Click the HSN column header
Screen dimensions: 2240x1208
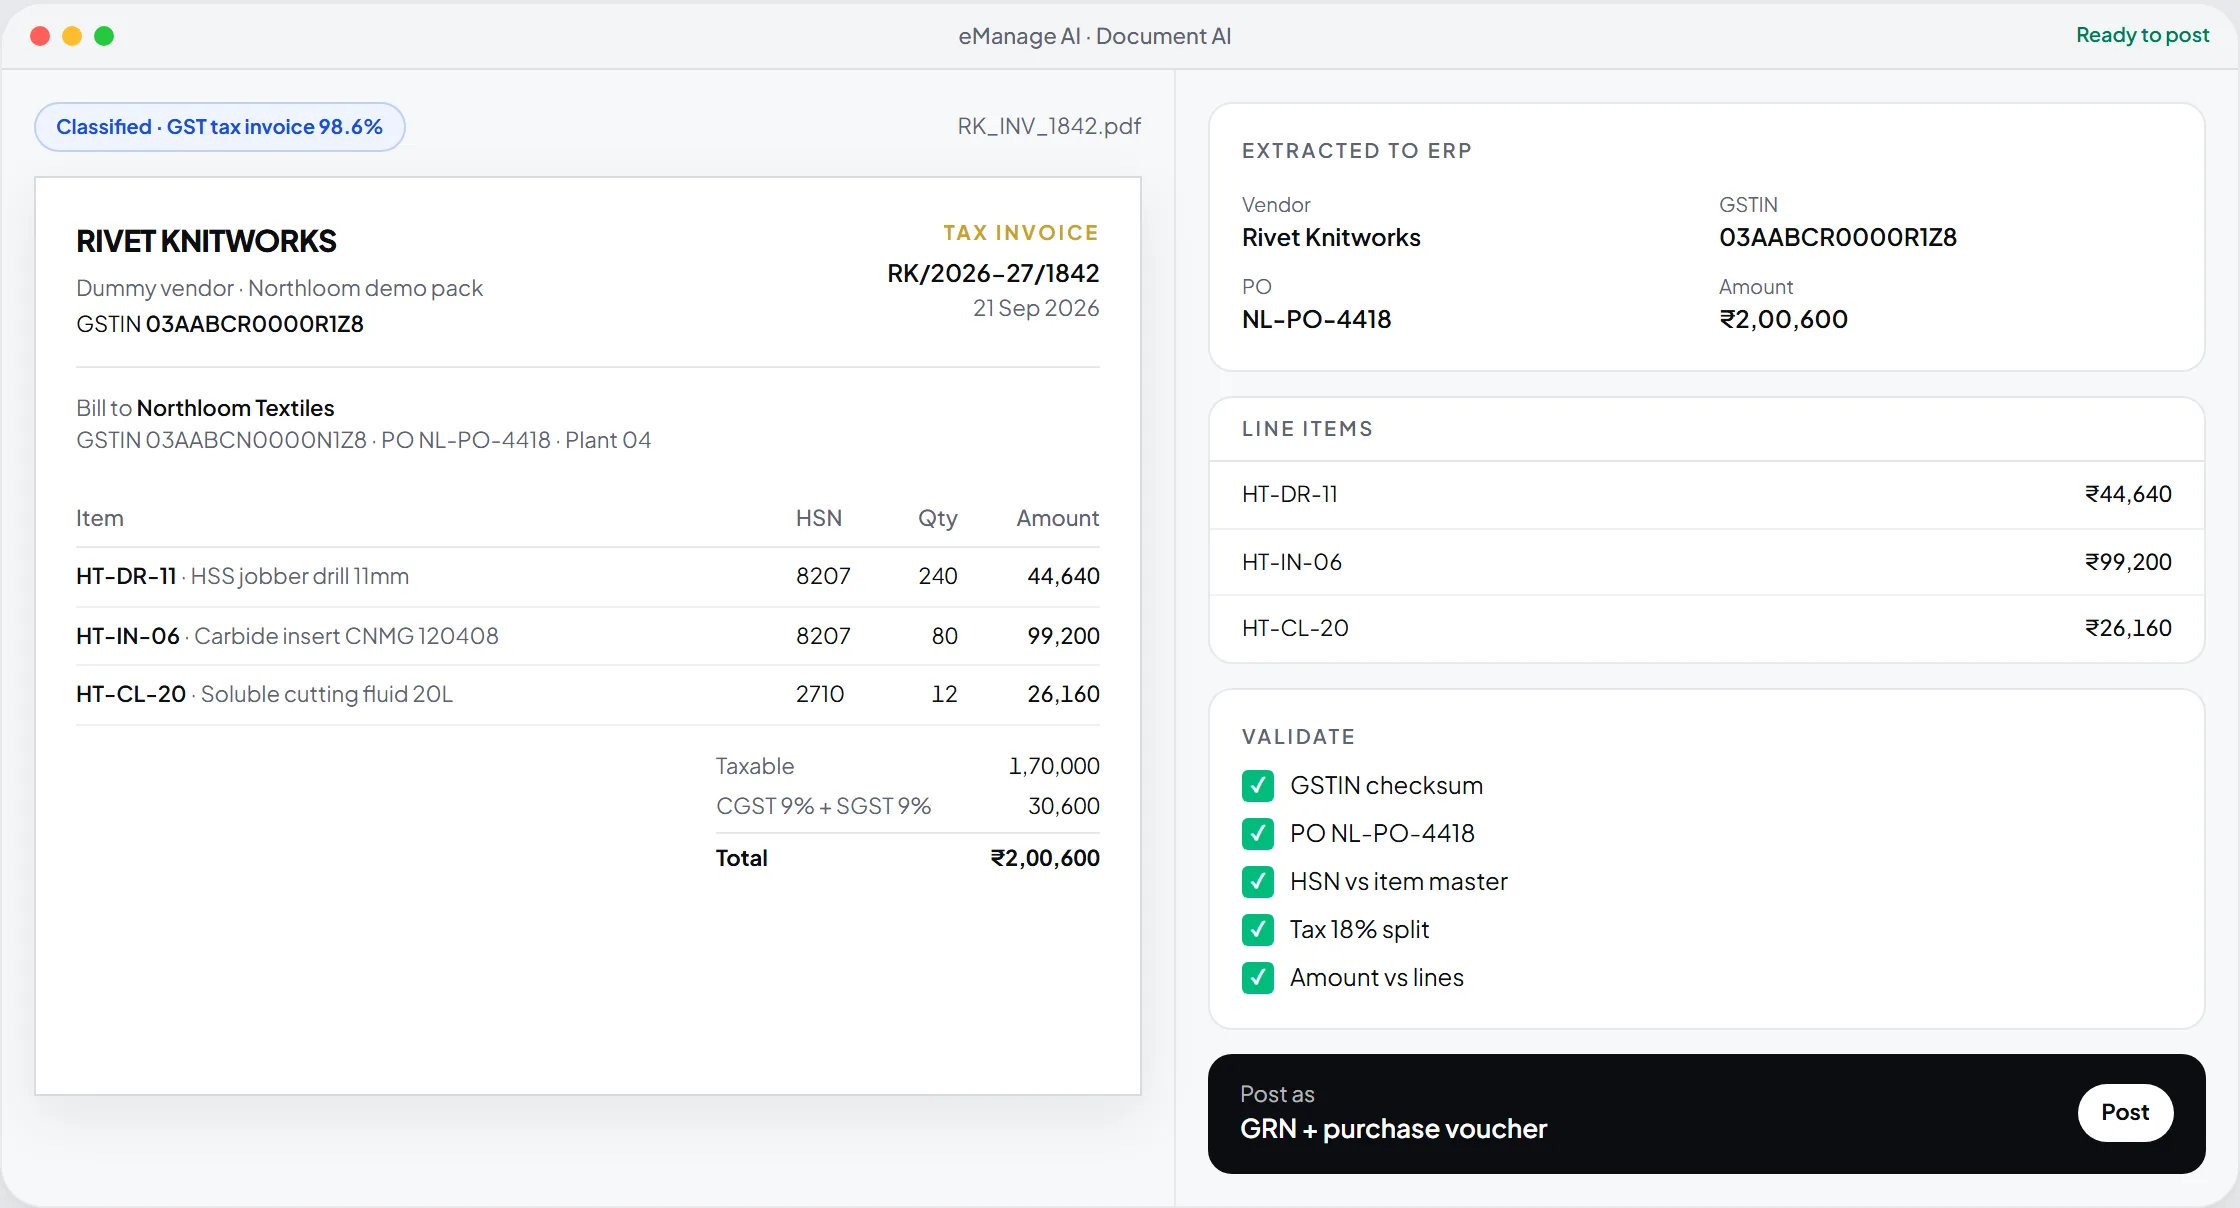coord(819,518)
